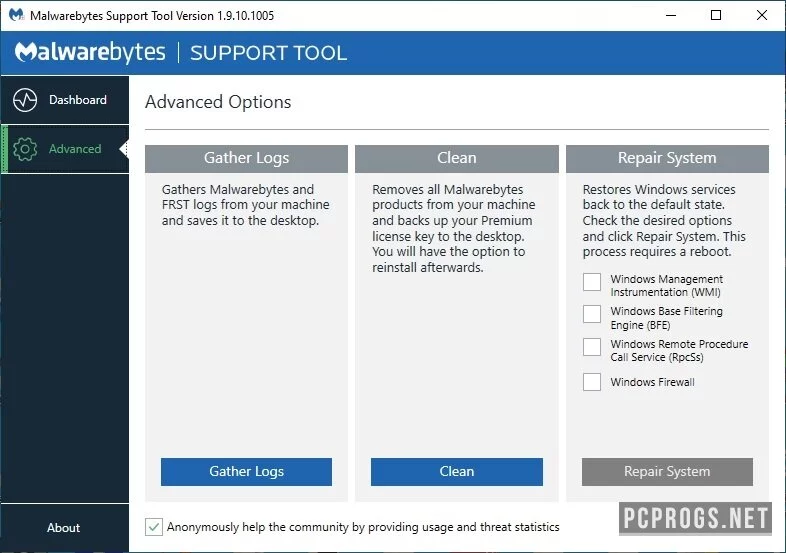The height and width of the screenshot is (553, 786).
Task: Check Windows Base Filtering Engine (BFE)
Action: pyautogui.click(x=592, y=314)
